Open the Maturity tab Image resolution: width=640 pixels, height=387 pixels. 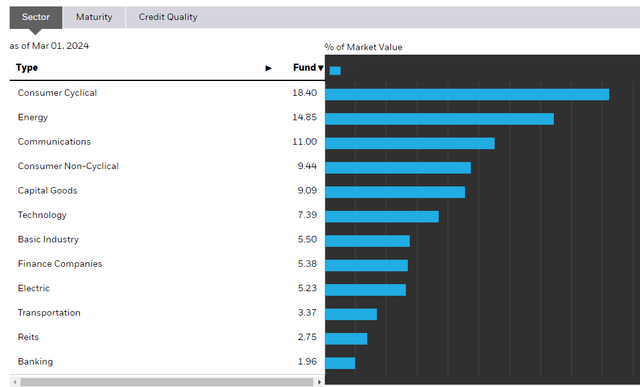94,17
